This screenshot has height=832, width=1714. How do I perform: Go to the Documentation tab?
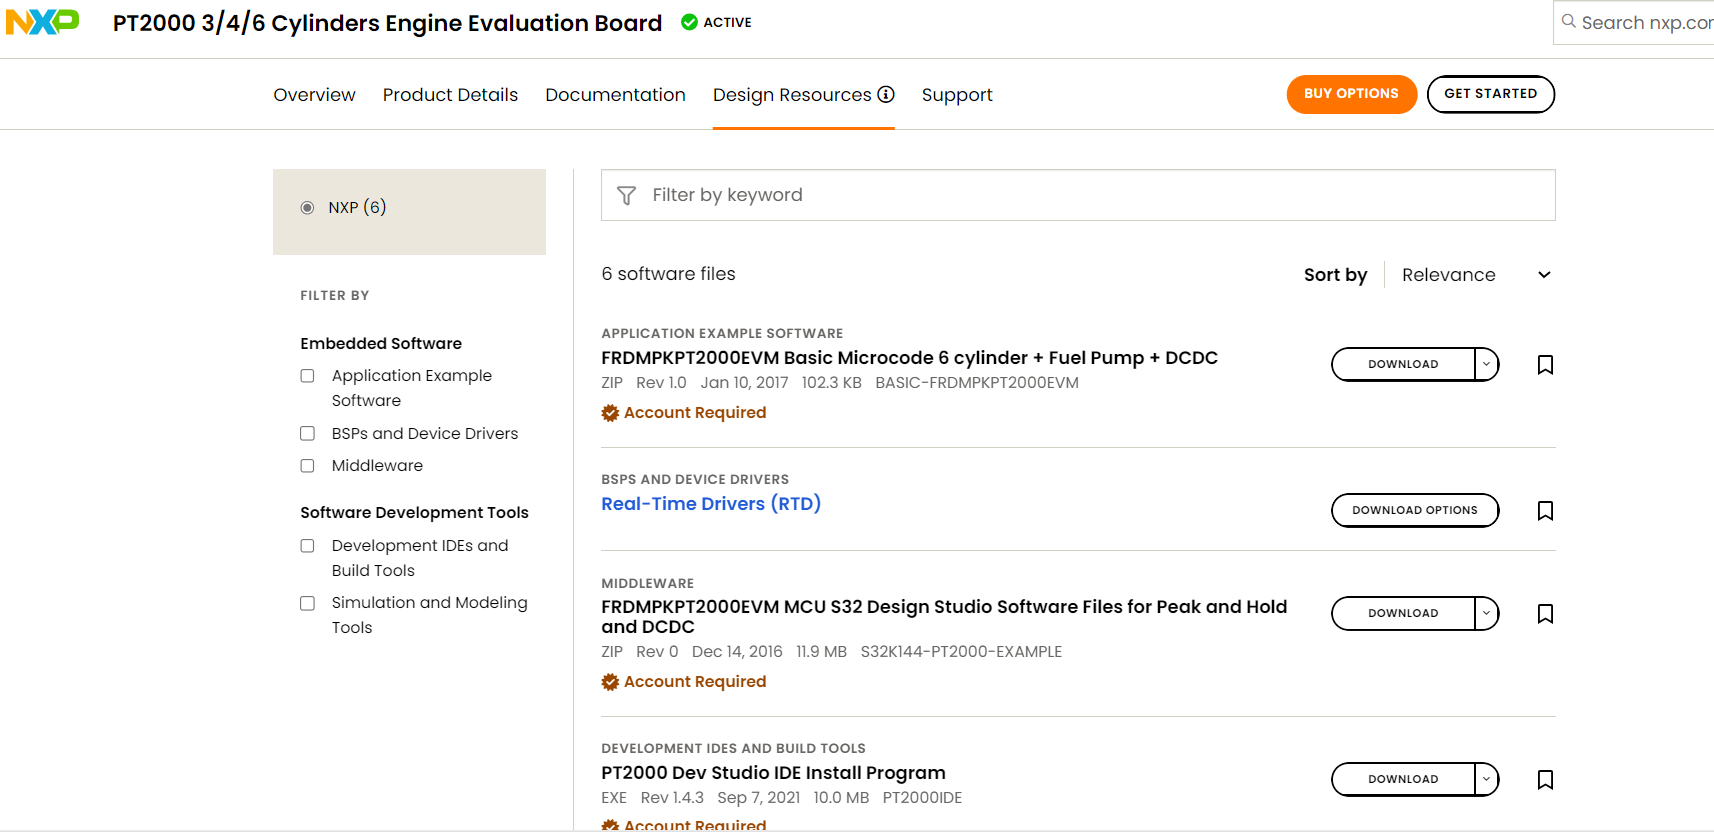pos(615,95)
